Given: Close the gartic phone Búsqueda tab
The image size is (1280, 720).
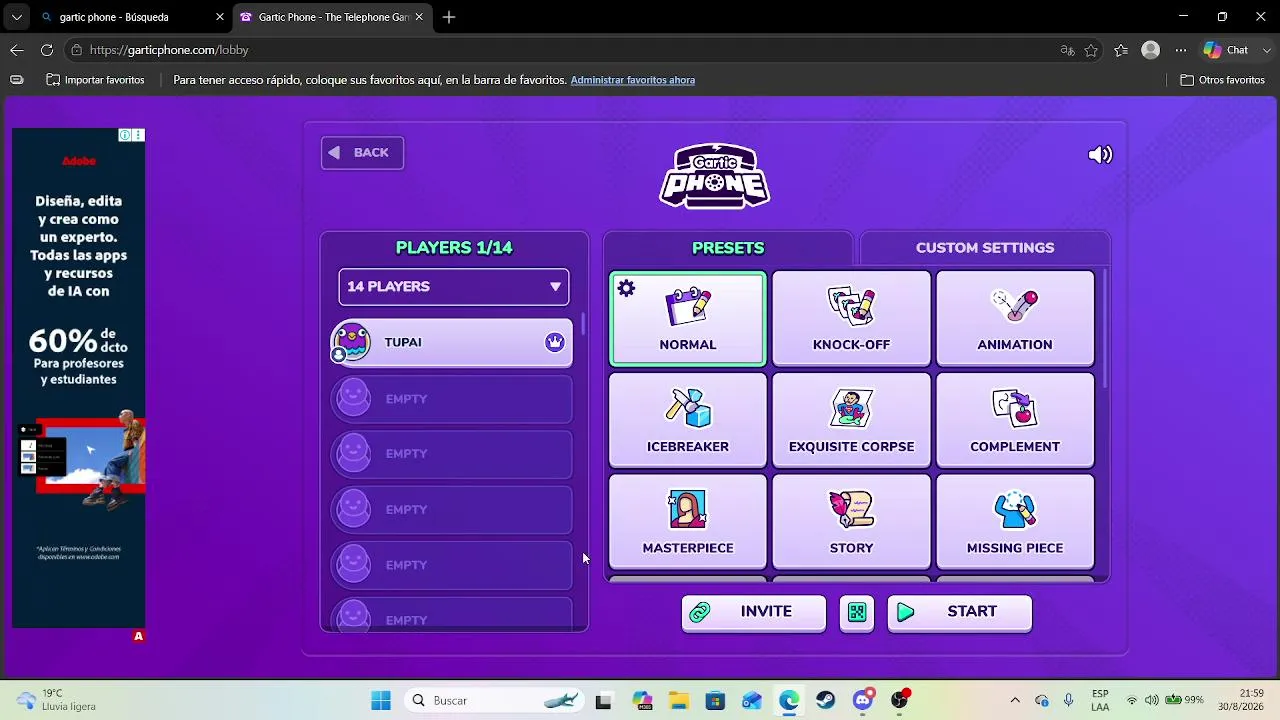Looking at the screenshot, I should coord(220,17).
